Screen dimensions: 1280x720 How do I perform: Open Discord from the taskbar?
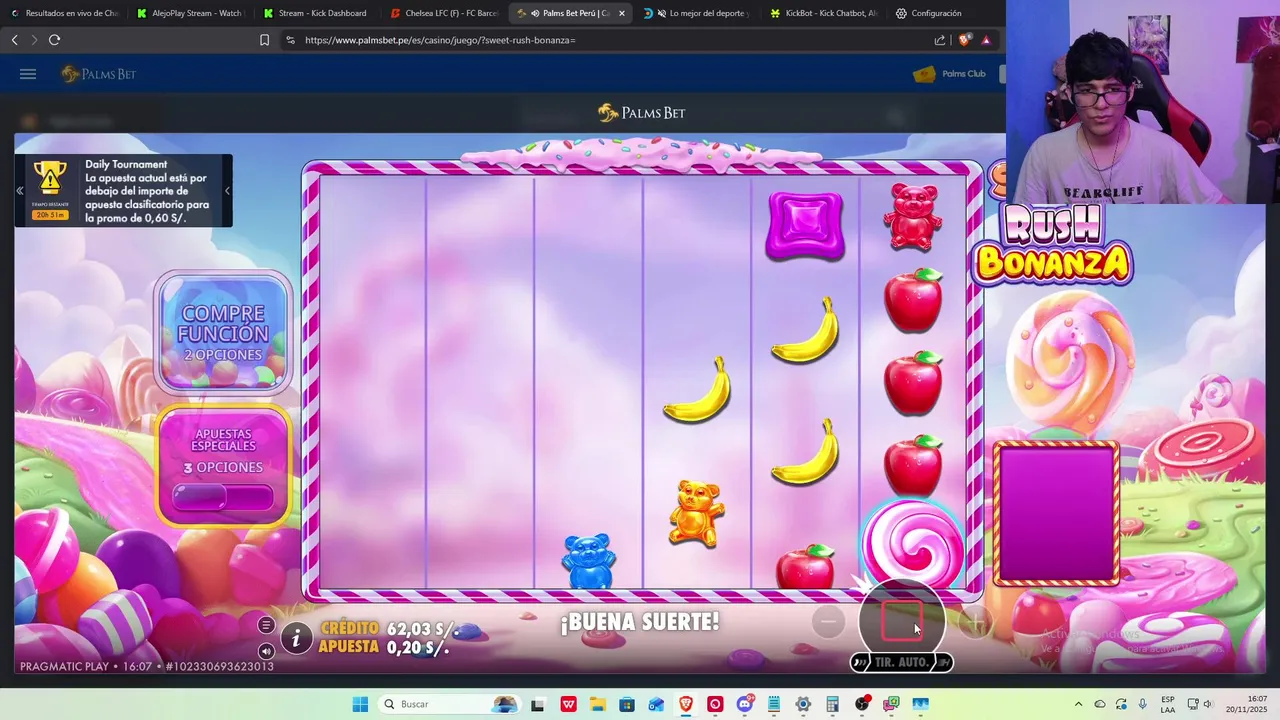coord(745,704)
